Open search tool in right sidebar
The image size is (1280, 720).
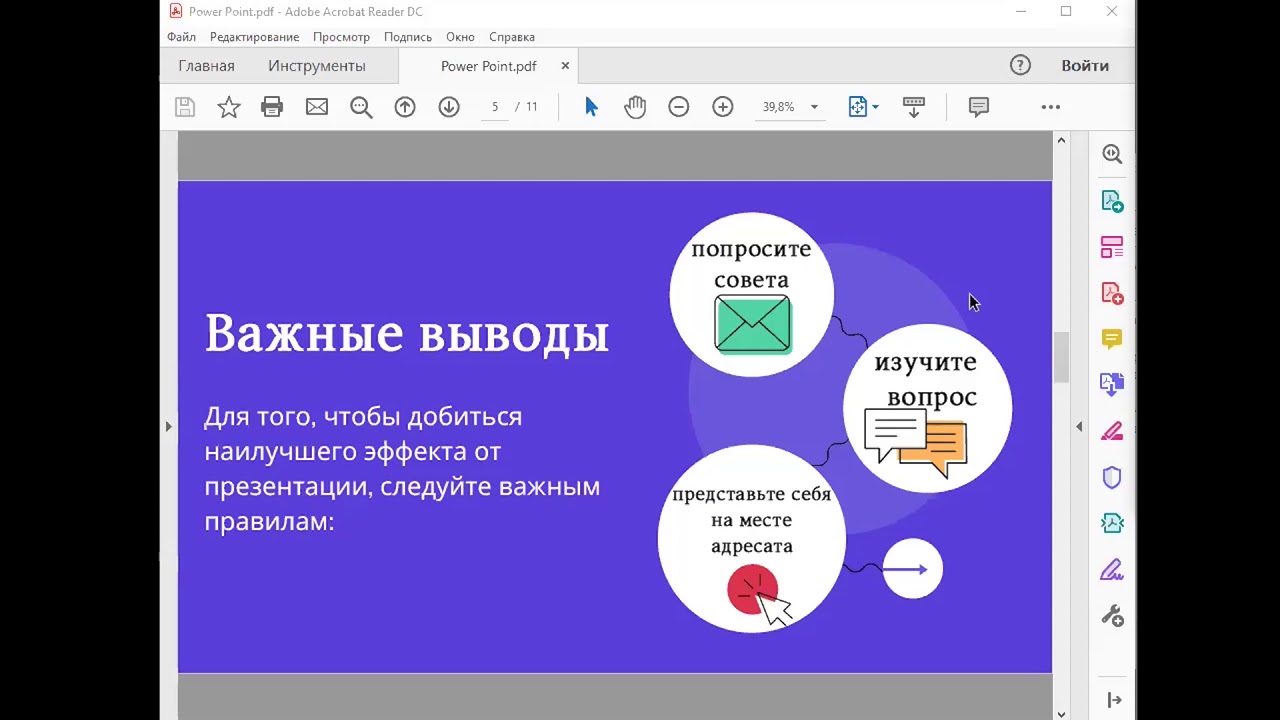point(1112,154)
